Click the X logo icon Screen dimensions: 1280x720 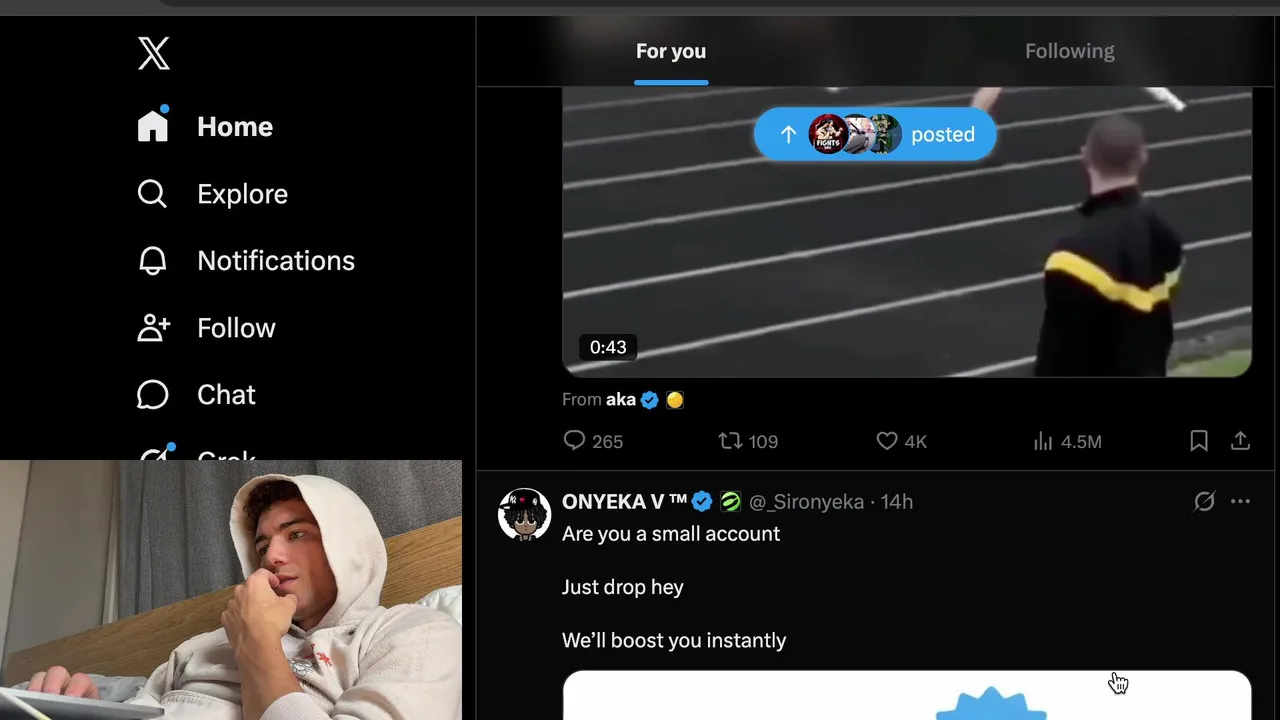coord(154,53)
